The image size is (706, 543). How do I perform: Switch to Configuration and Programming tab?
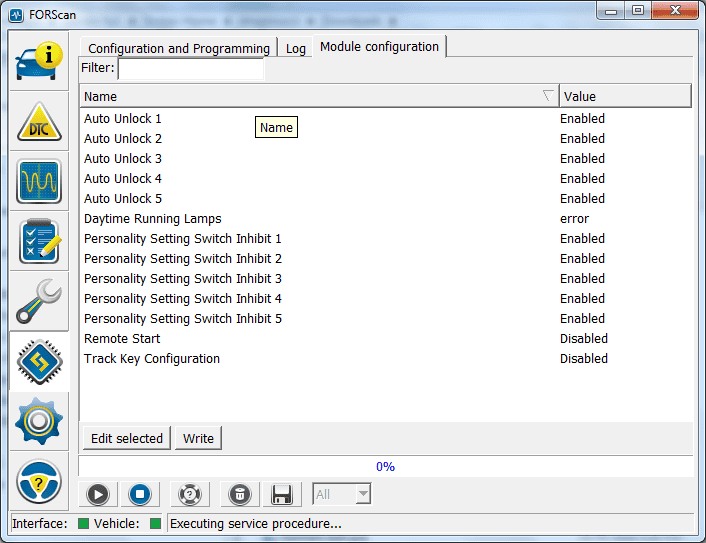179,48
